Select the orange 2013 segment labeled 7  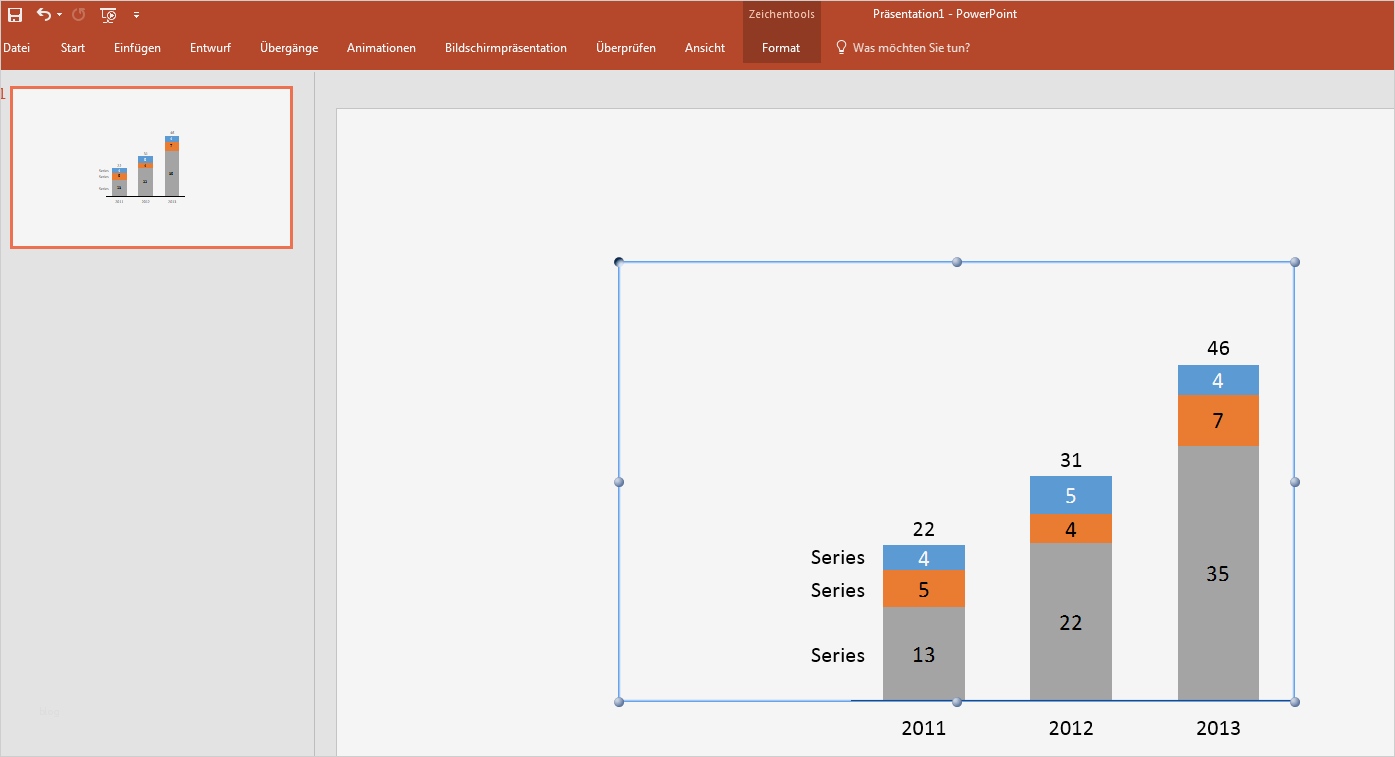point(1218,421)
